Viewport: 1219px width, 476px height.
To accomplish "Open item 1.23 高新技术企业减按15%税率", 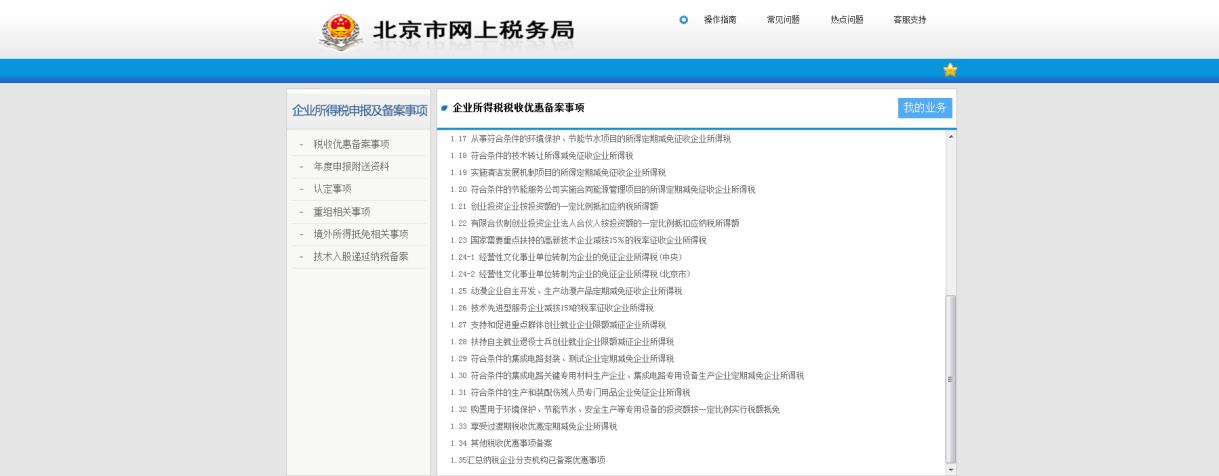I will [x=578, y=240].
